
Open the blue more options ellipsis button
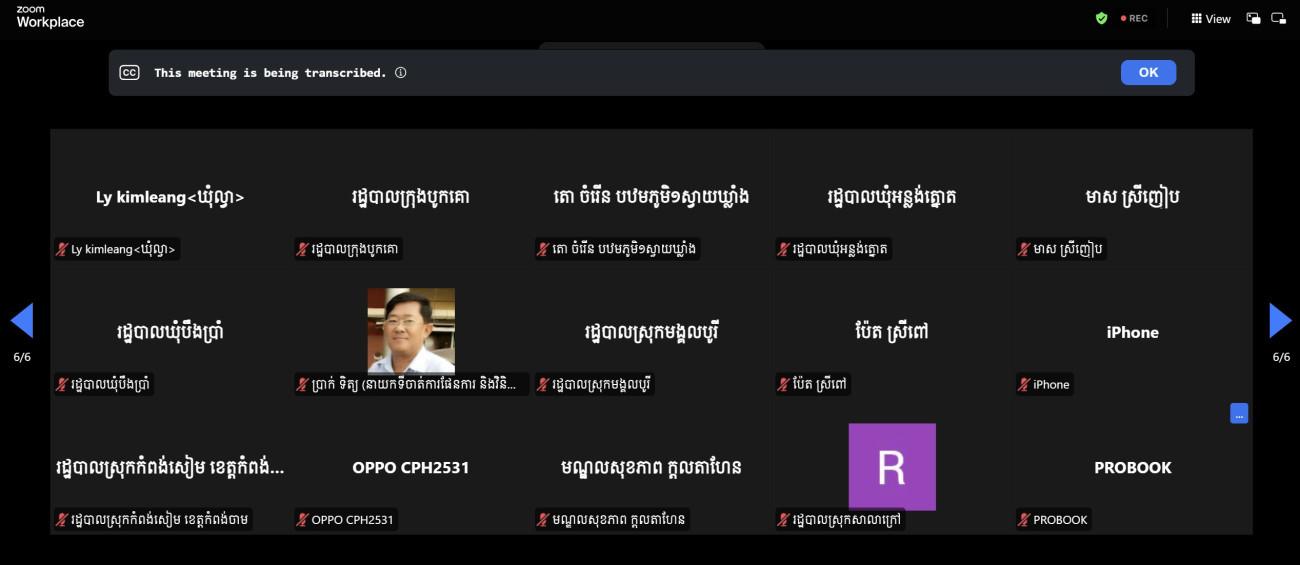click(1239, 413)
